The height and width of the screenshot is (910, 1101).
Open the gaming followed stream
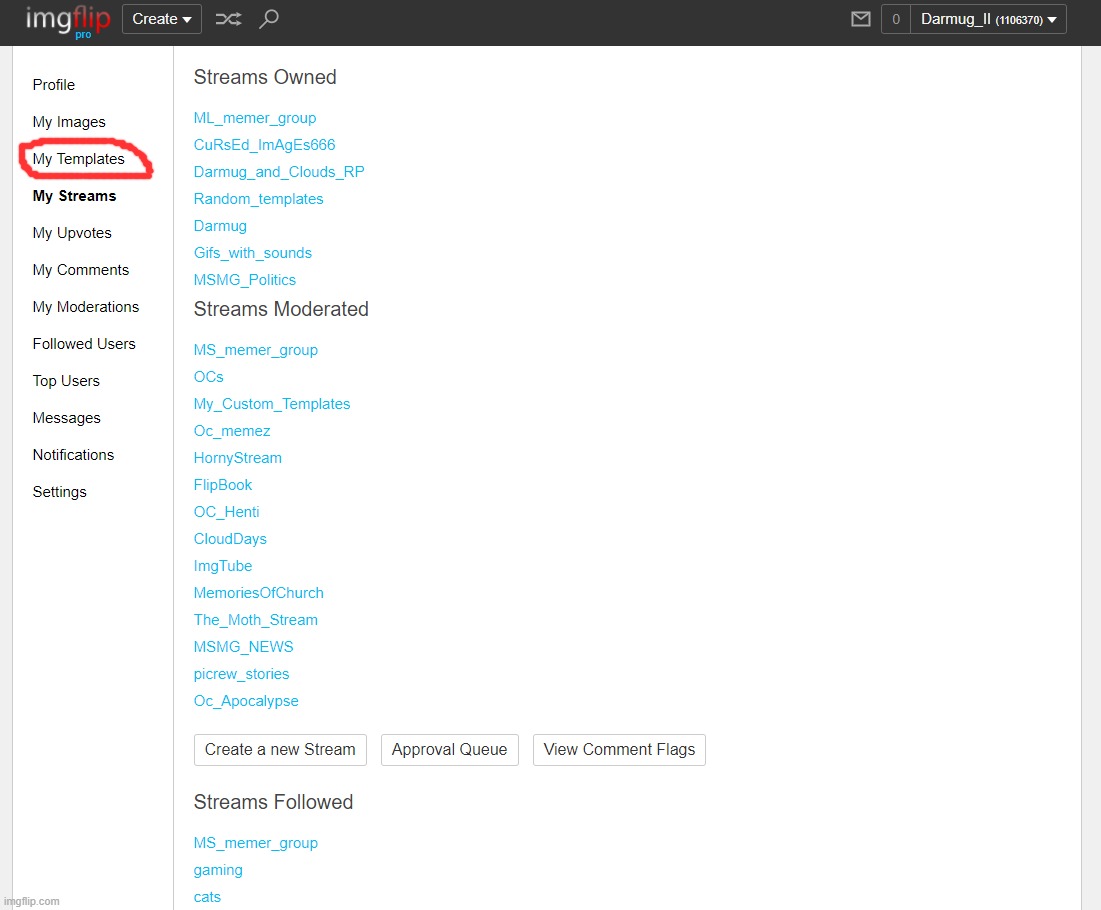pos(218,870)
